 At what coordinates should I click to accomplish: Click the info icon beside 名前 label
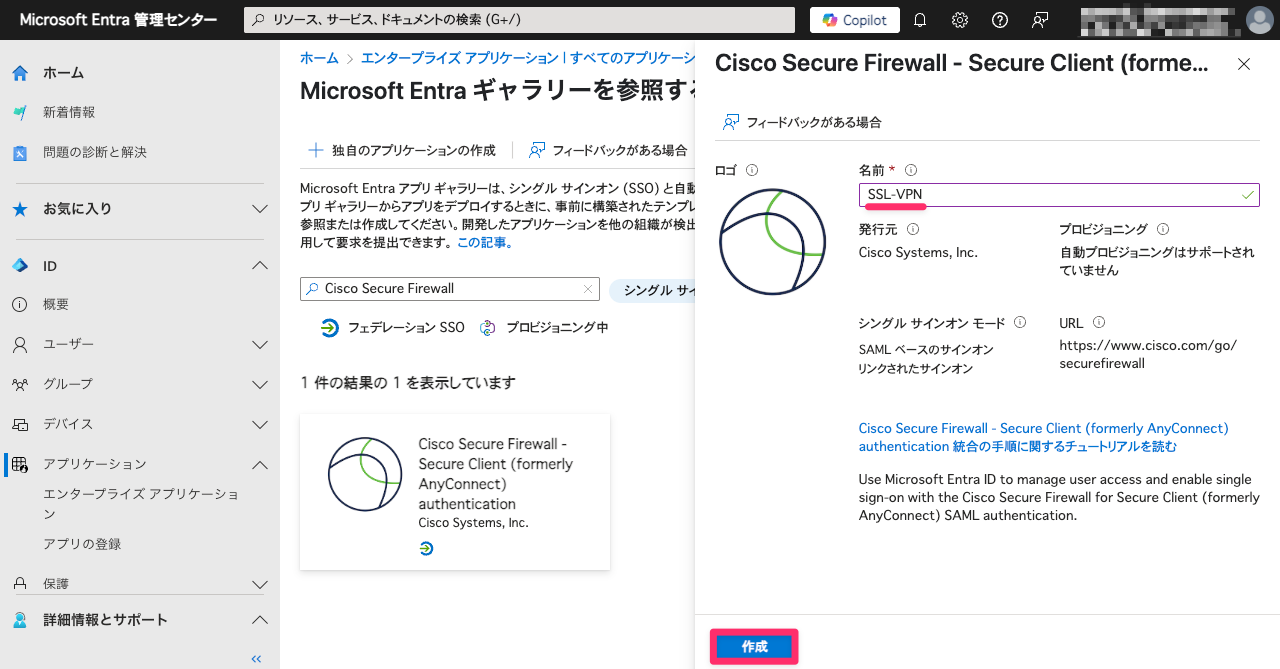click(911, 170)
